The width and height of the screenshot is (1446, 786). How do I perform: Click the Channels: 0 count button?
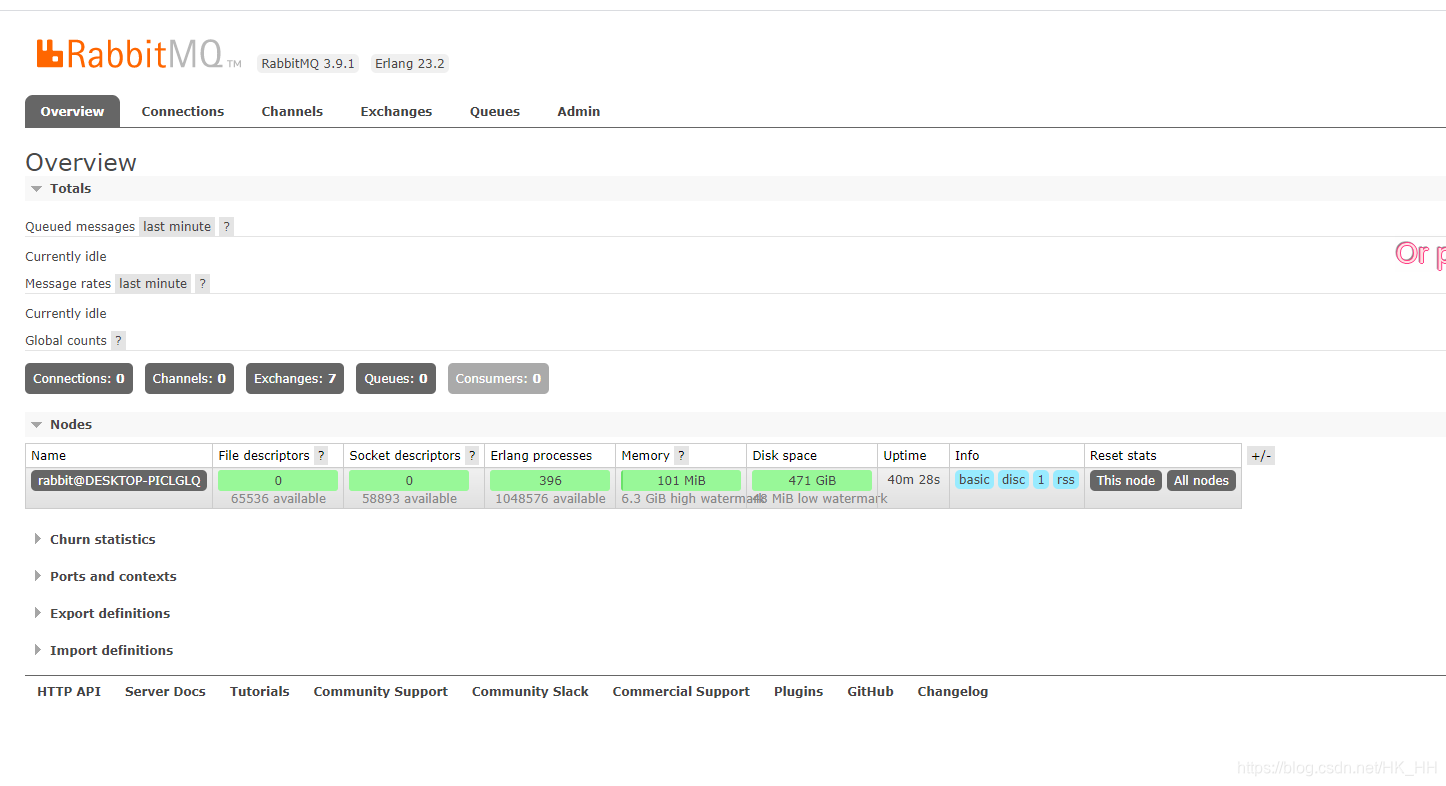tap(190, 378)
